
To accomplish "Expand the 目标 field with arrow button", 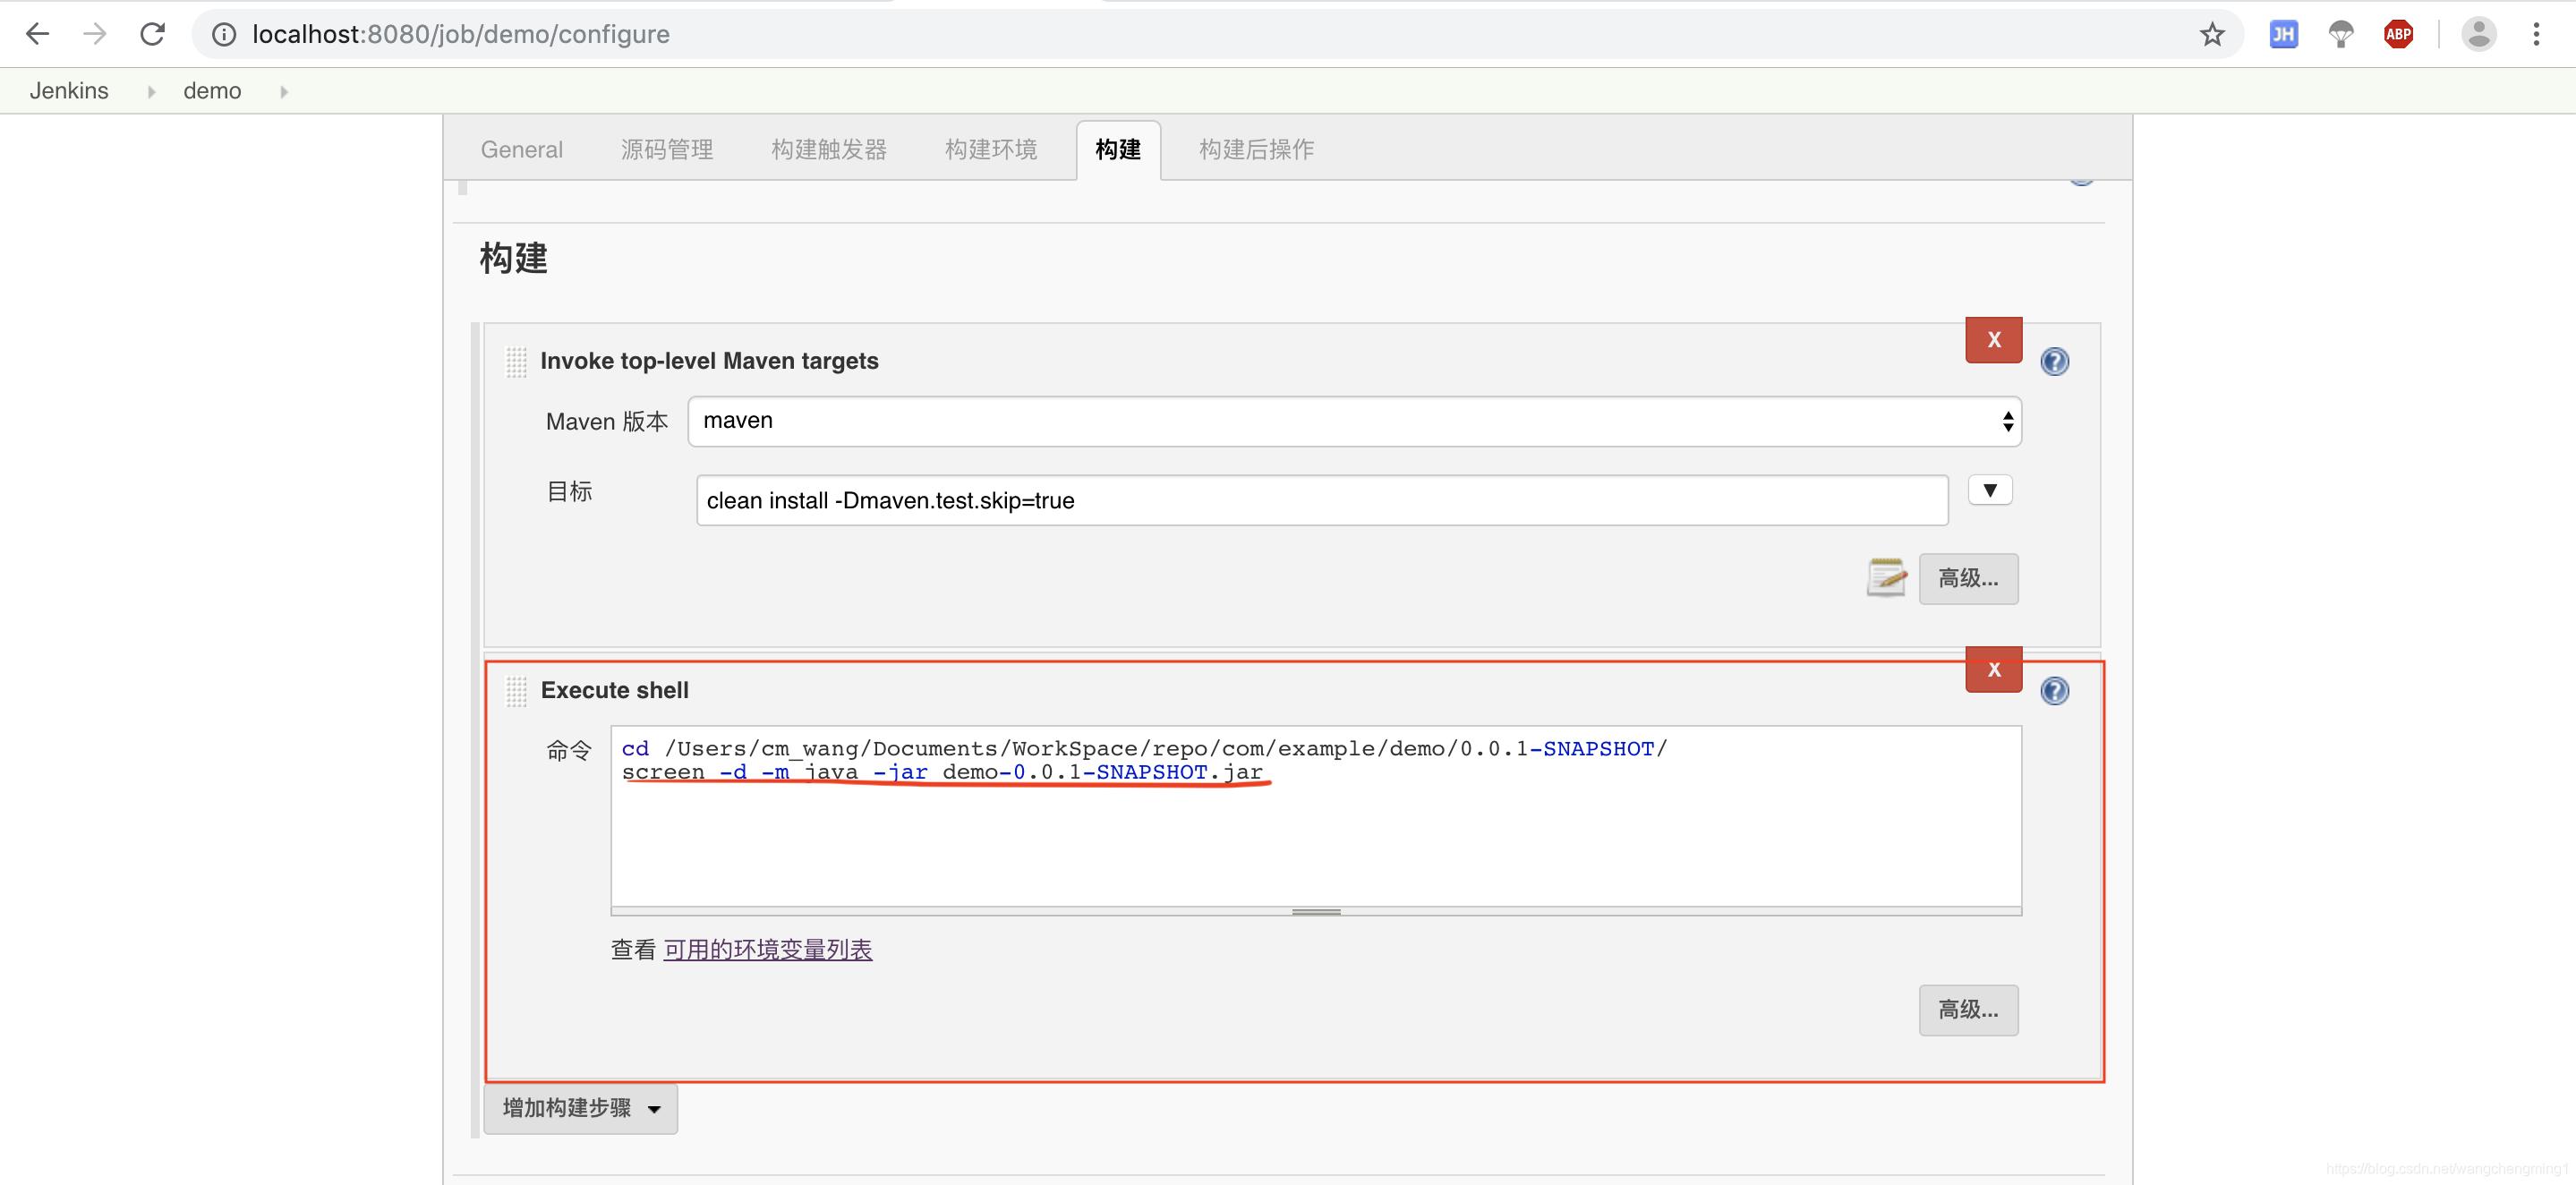I will (1989, 490).
